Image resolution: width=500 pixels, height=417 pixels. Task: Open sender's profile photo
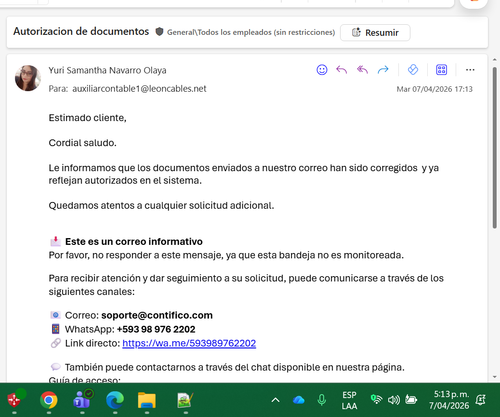point(28,78)
